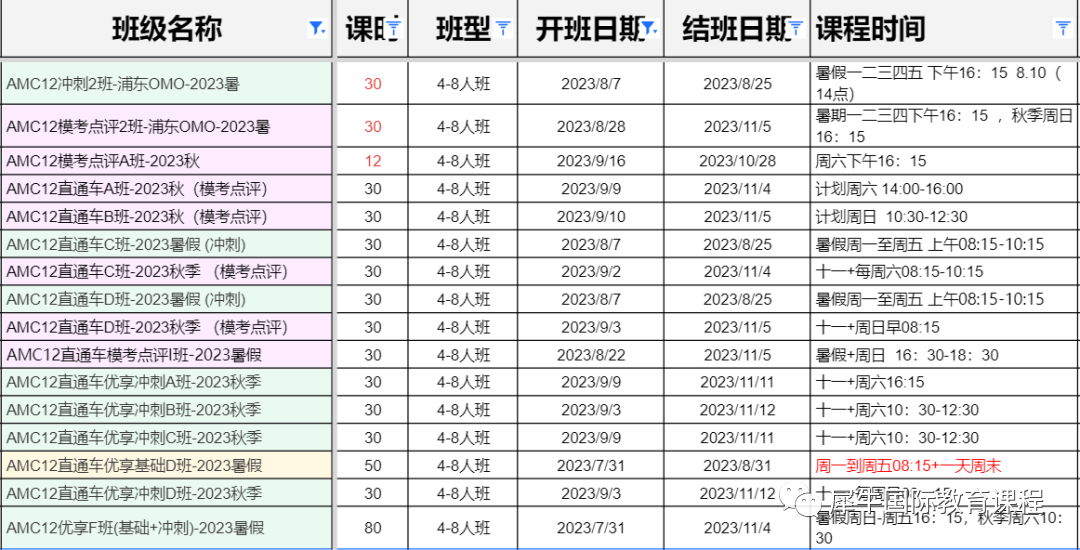Select the 班型 header text
The image size is (1080, 550).
464,29
